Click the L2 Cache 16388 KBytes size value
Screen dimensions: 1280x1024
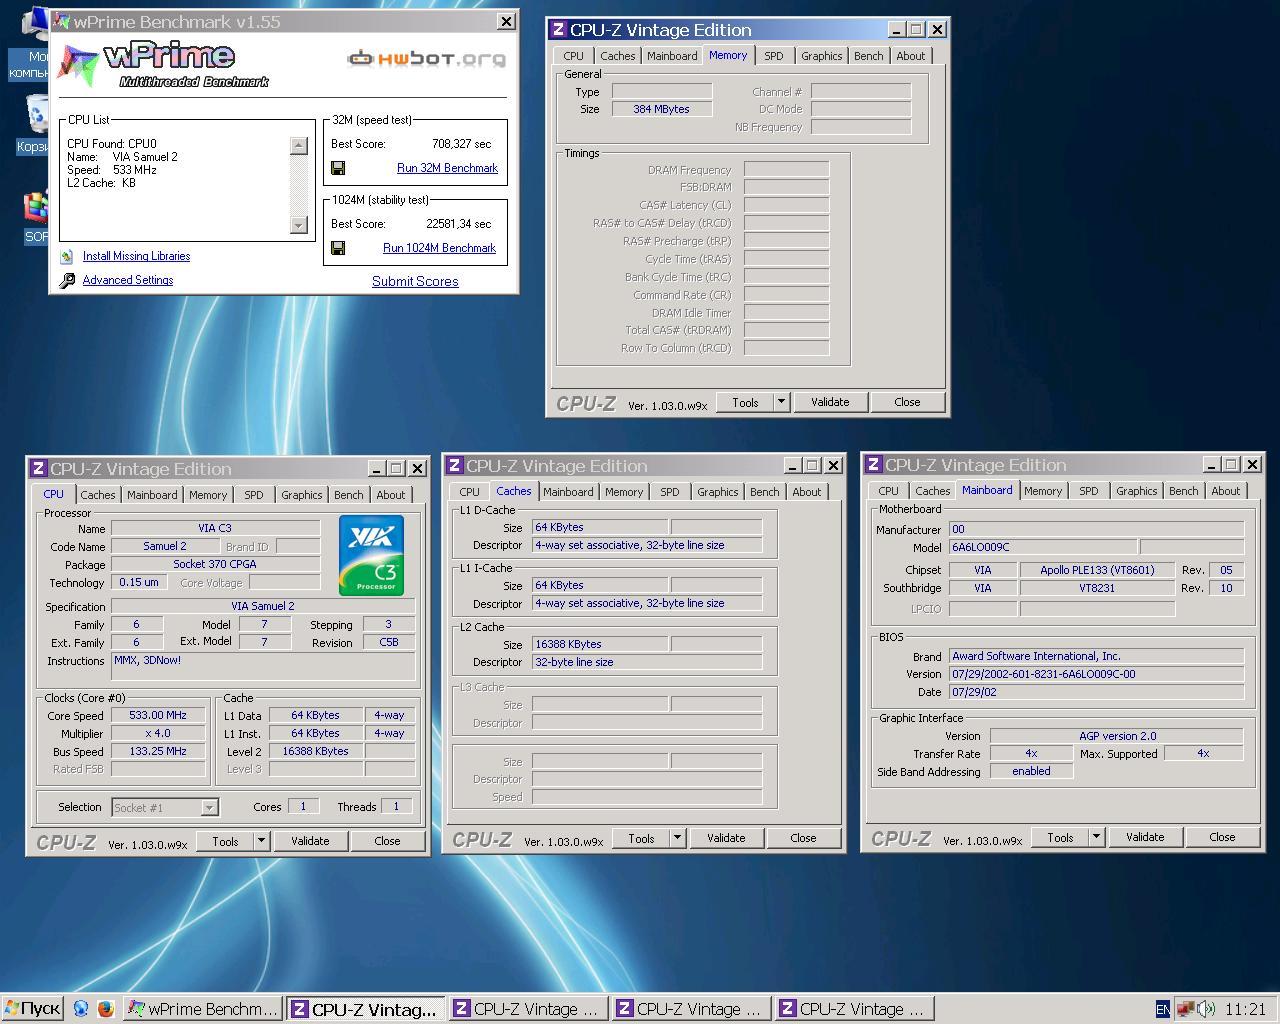pos(598,644)
